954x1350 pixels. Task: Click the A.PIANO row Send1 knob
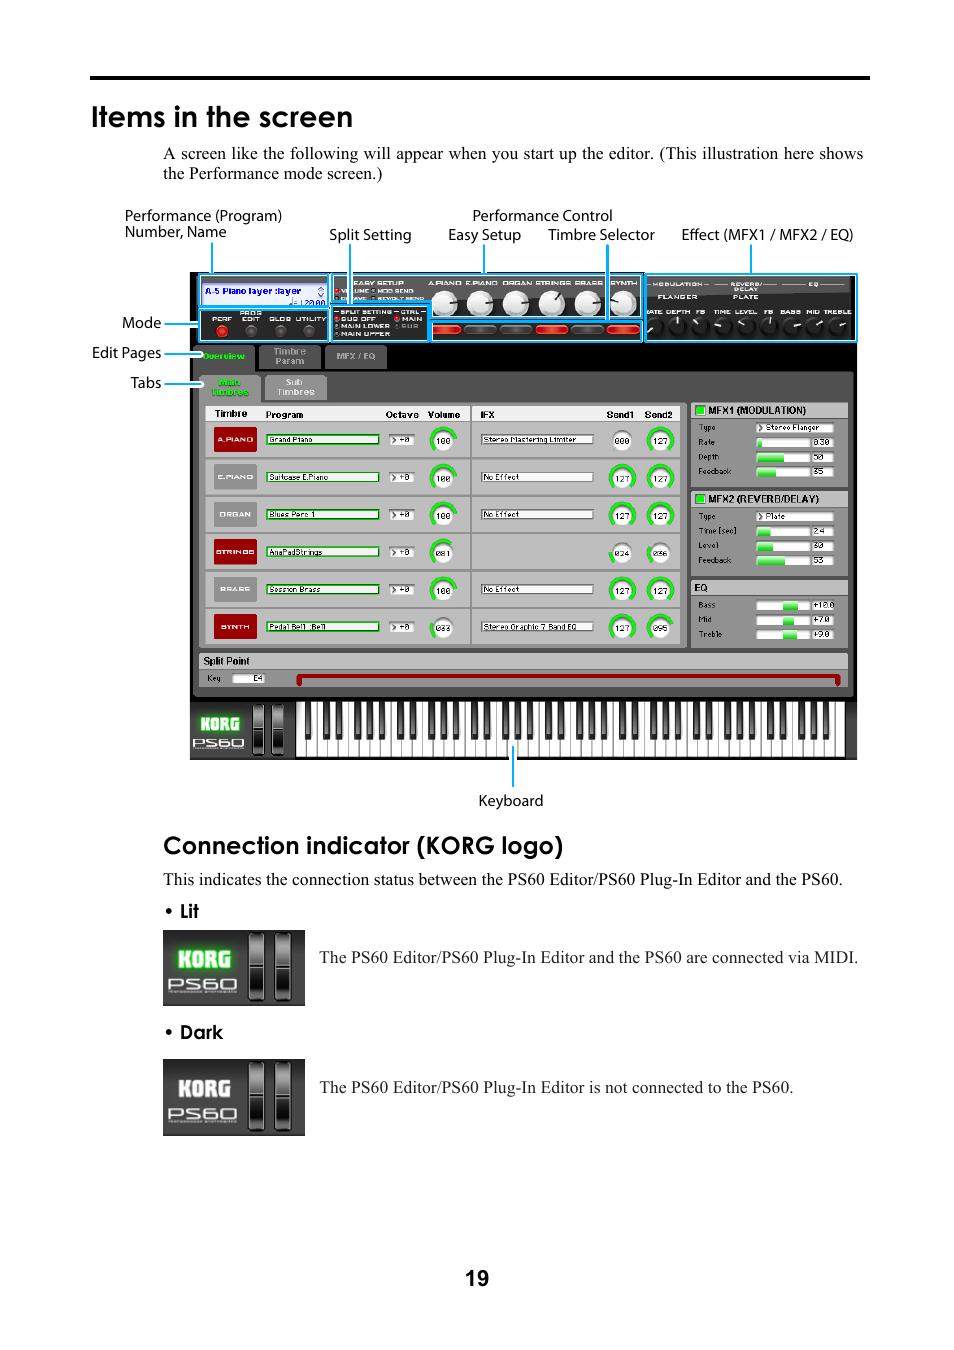[x=622, y=440]
